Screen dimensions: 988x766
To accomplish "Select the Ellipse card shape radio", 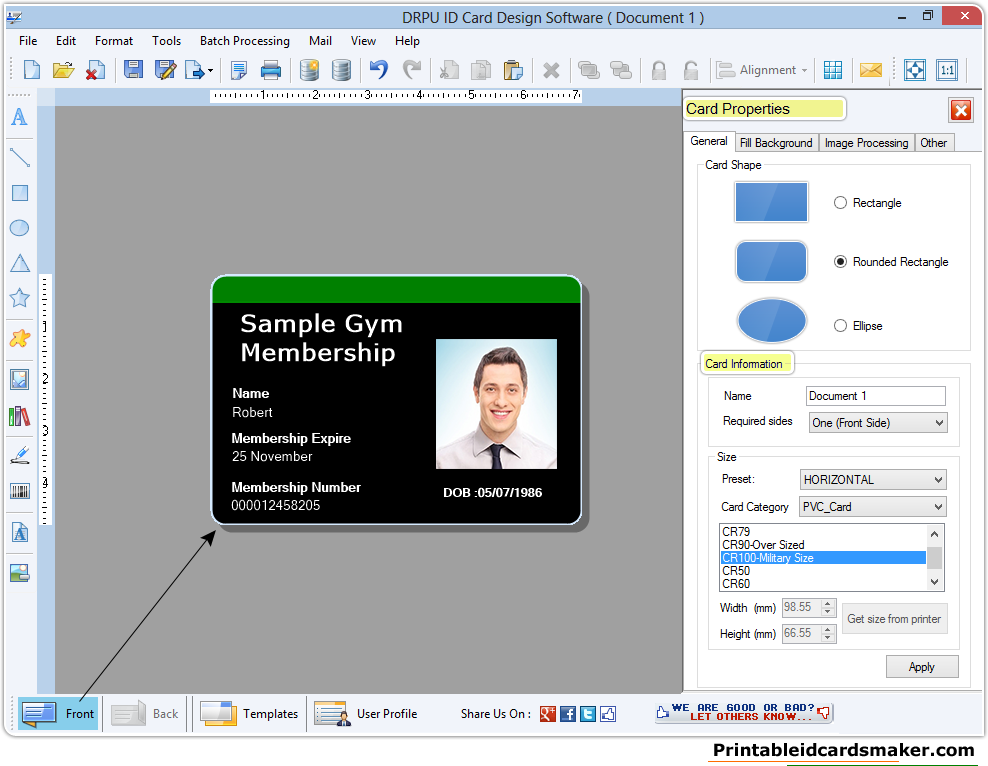I will pyautogui.click(x=840, y=326).
